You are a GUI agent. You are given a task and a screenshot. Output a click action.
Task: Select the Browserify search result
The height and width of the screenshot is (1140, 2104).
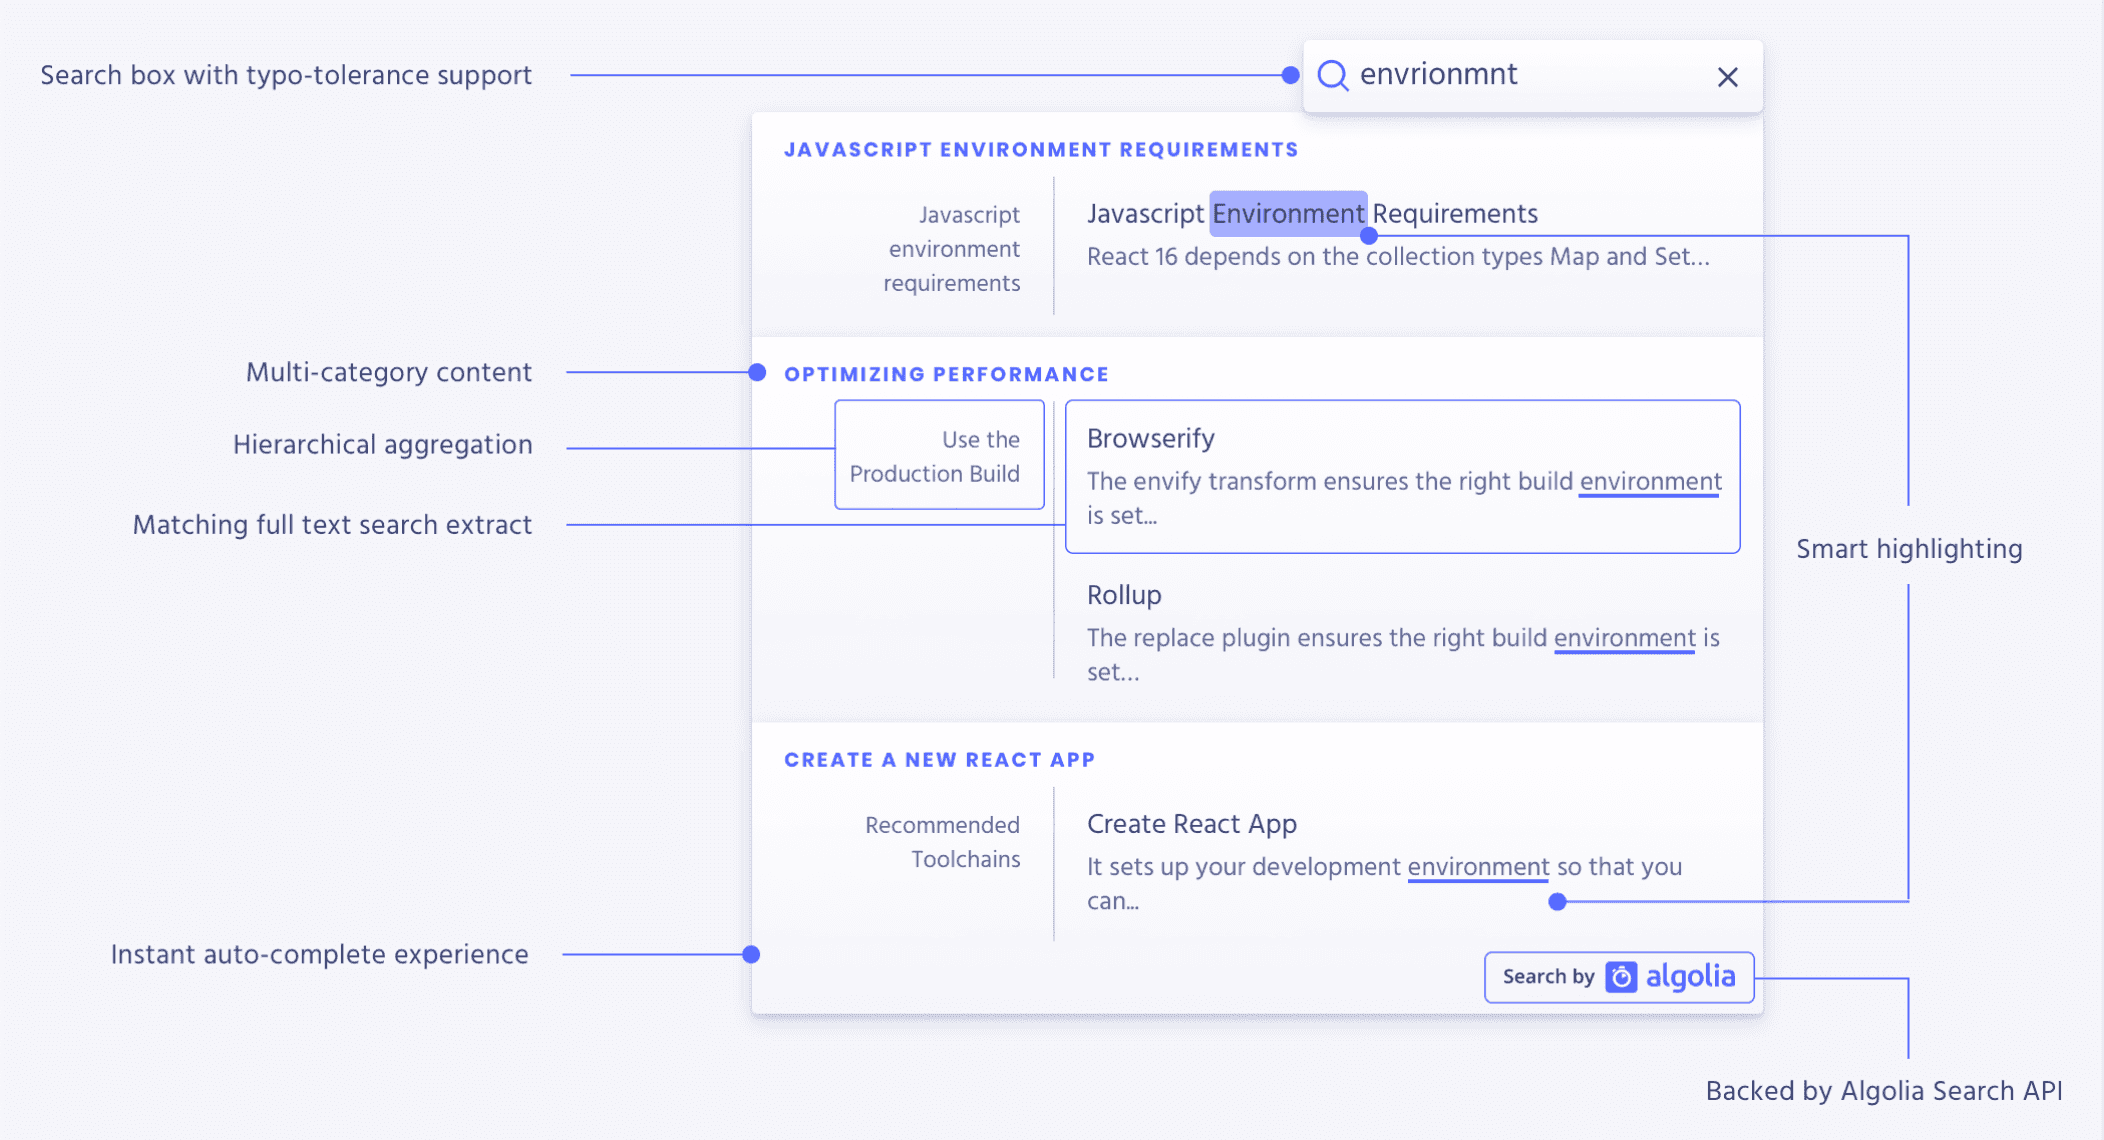(1402, 477)
